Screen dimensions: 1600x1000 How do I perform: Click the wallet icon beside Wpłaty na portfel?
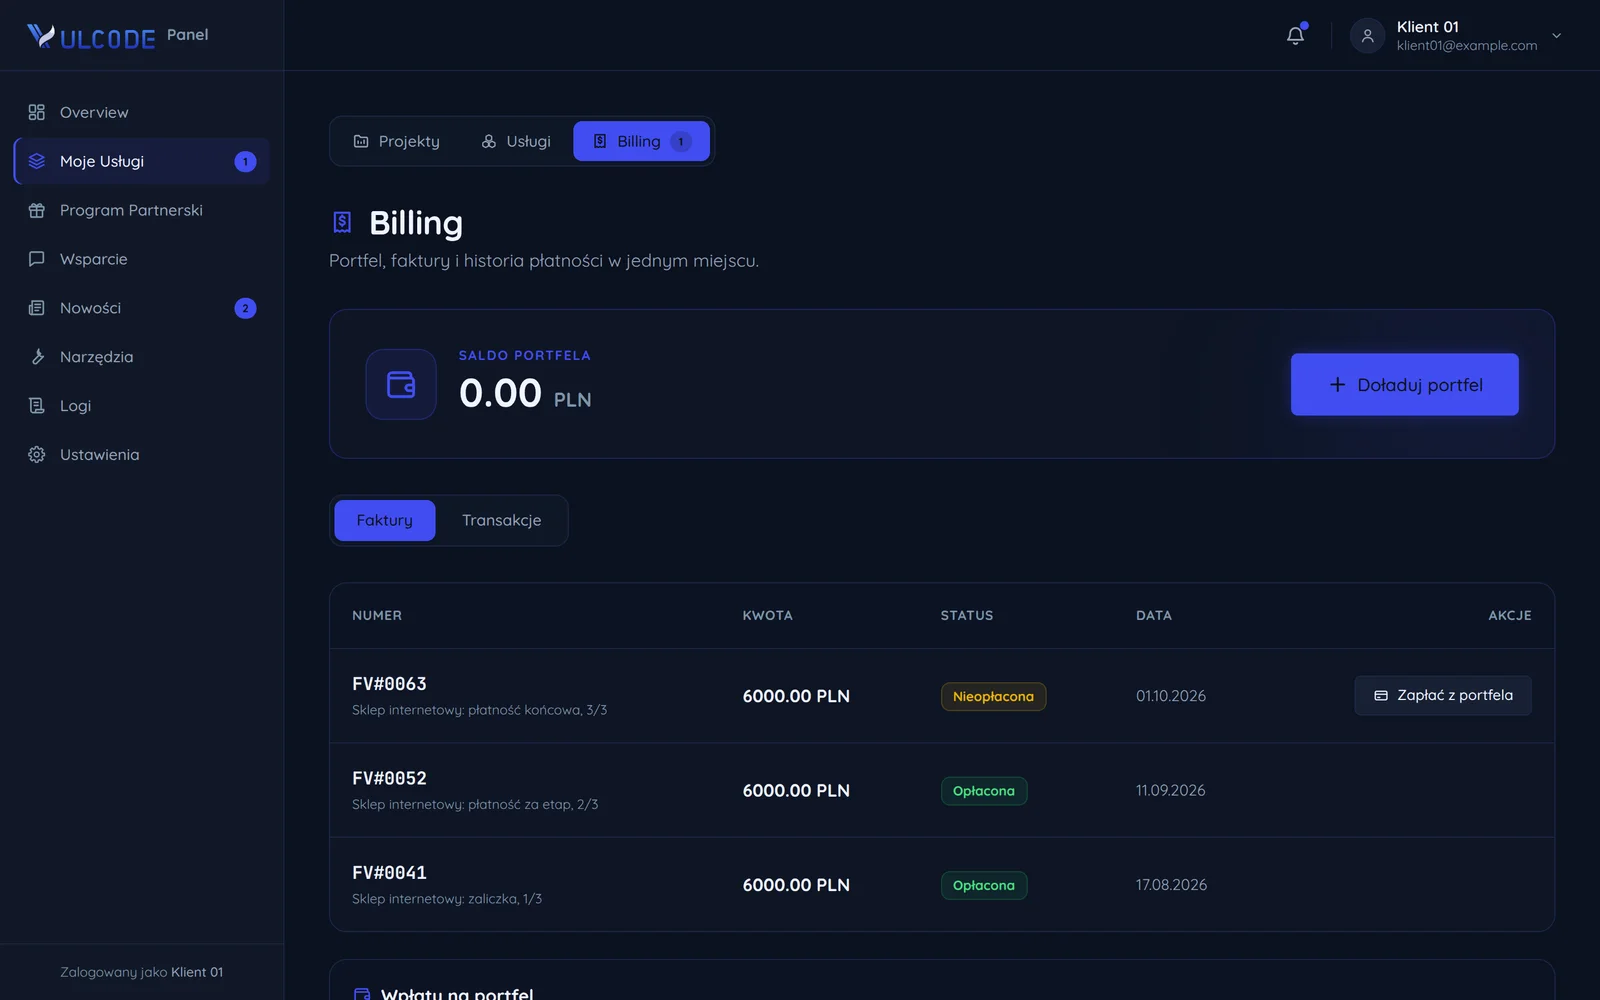[x=362, y=994]
